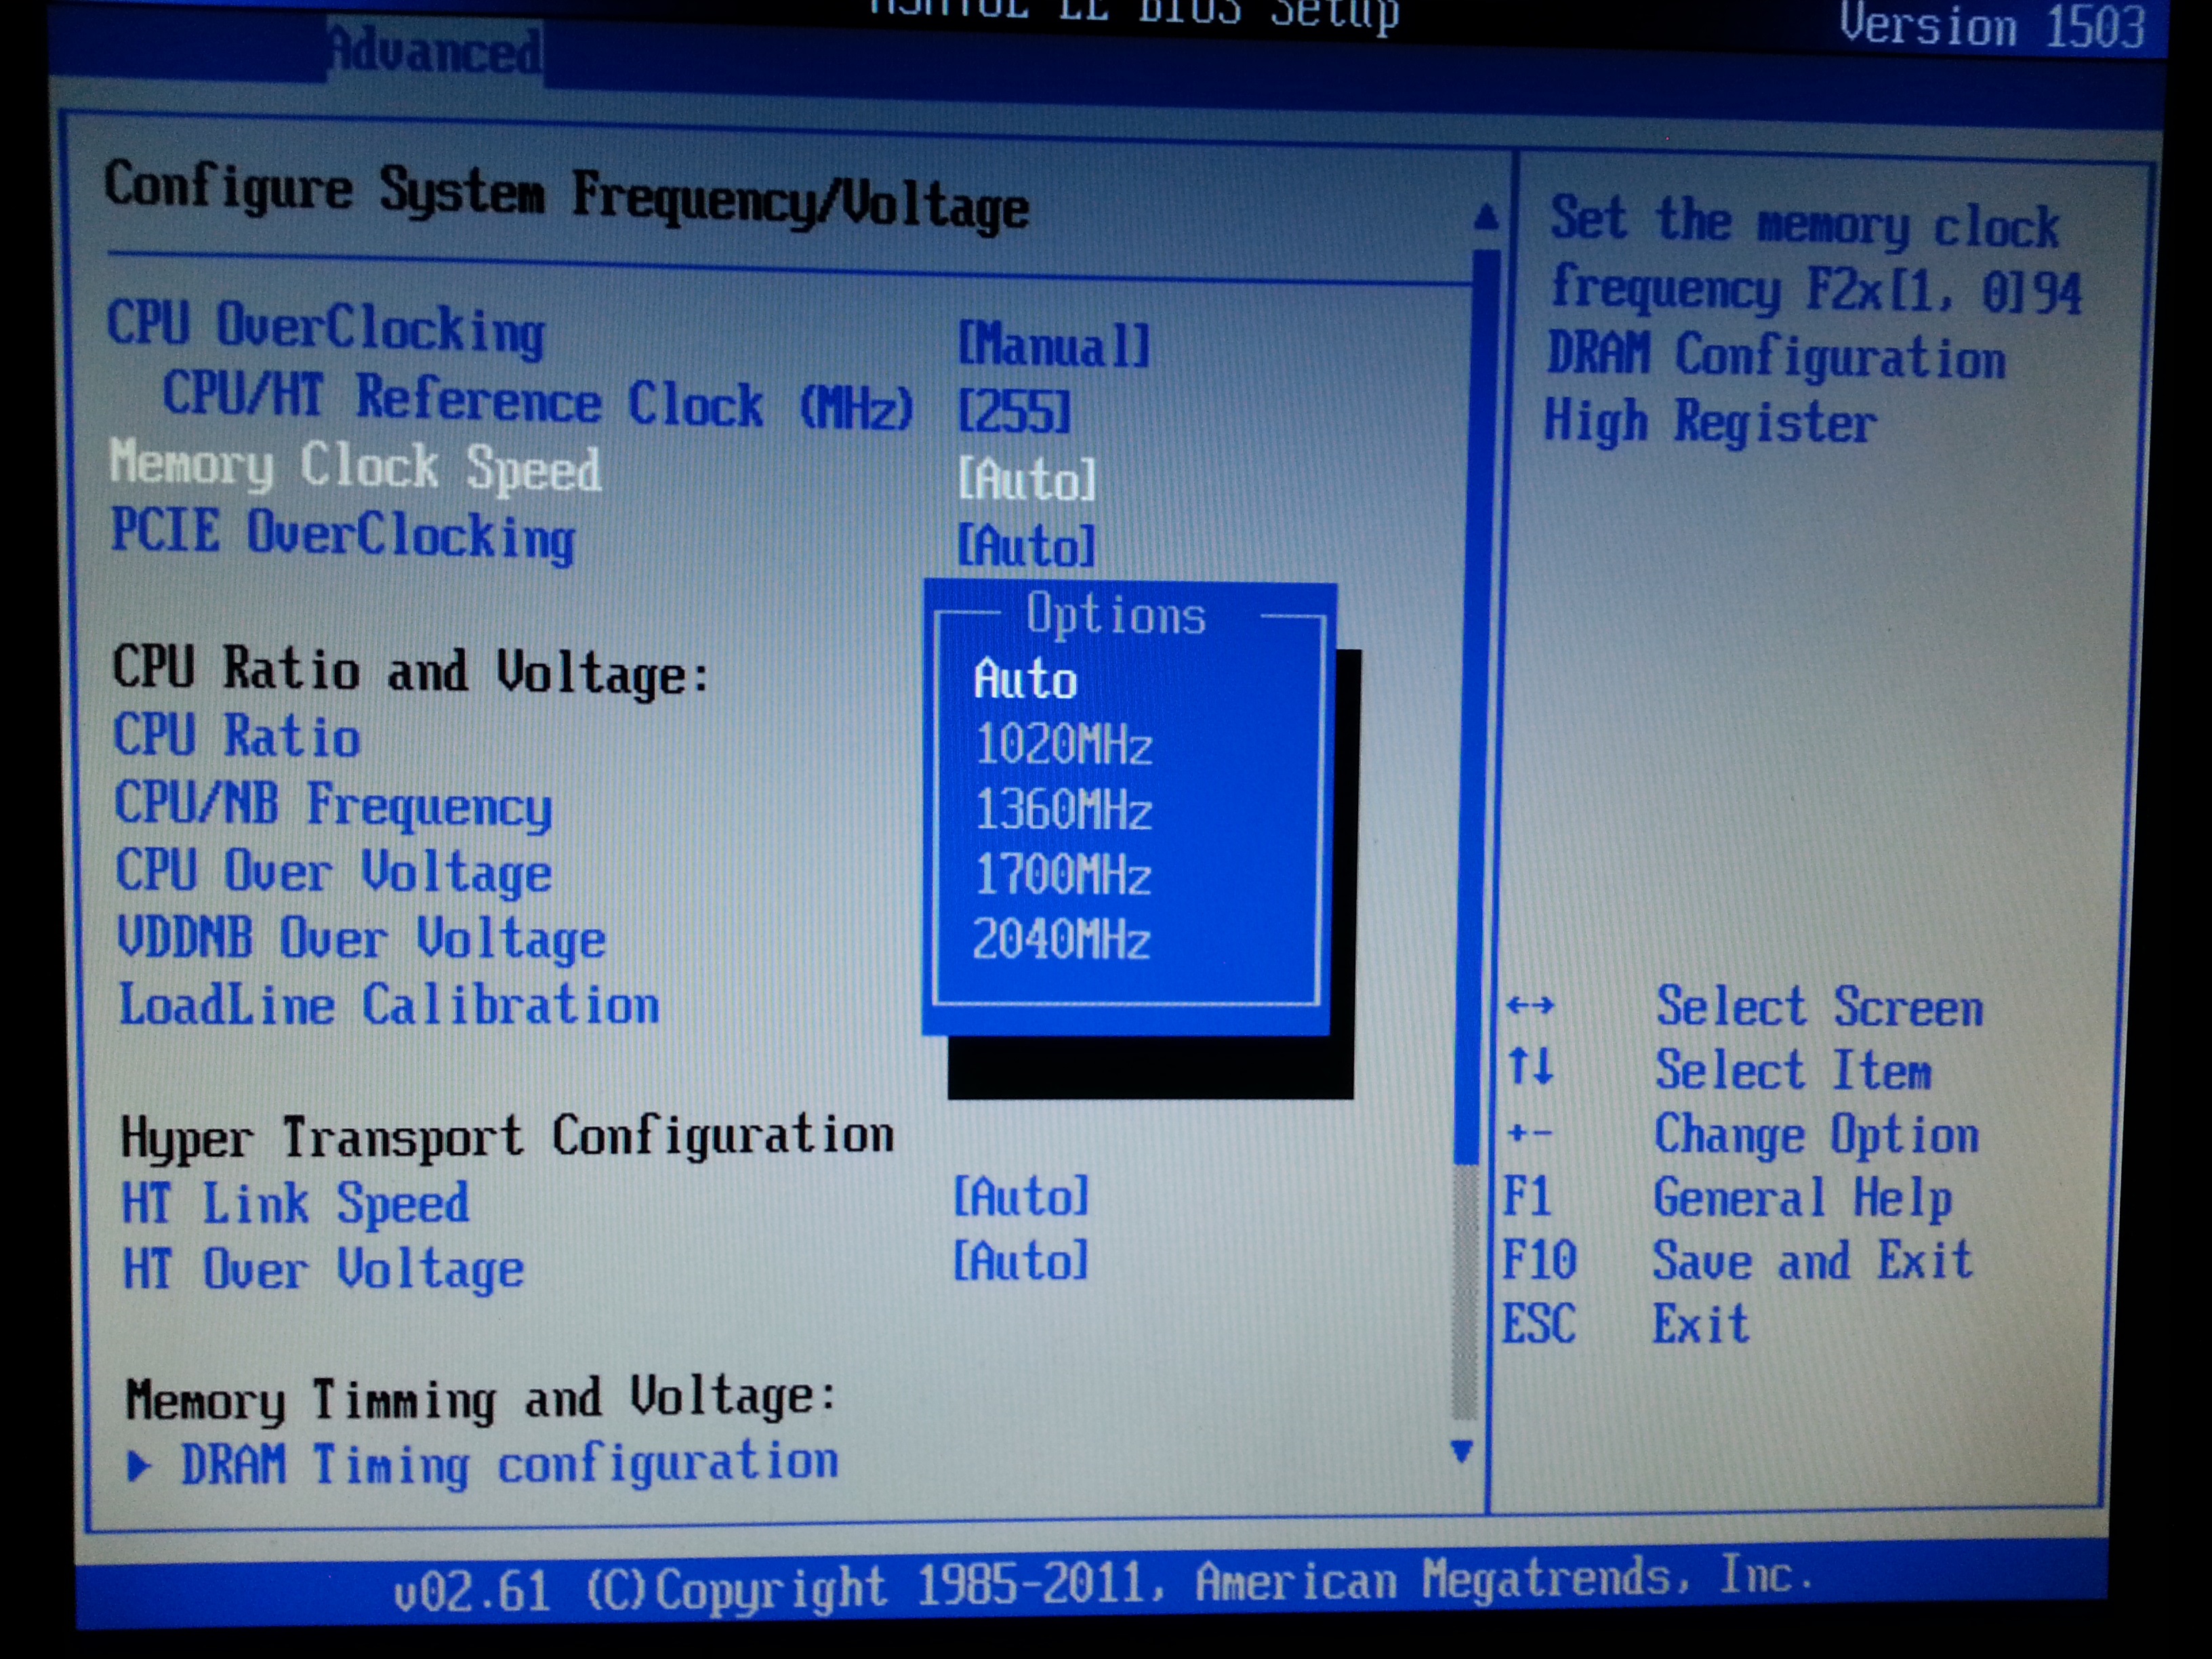Select Auto in the Options popup
2212x1659 pixels.
pos(1025,680)
